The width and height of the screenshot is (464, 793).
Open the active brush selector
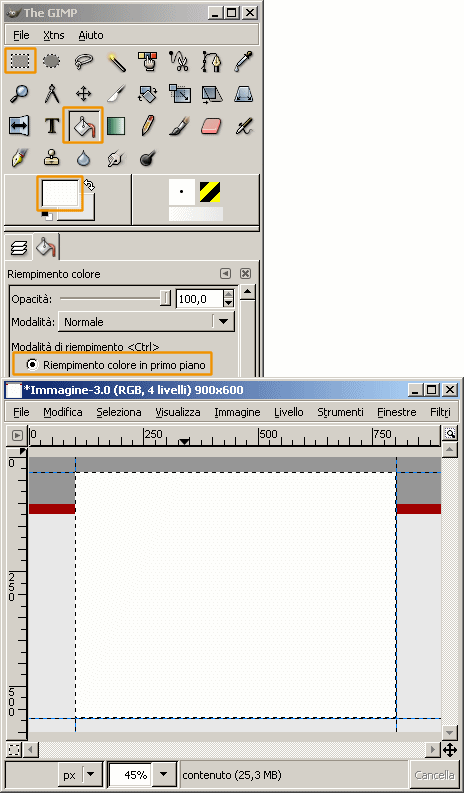pyautogui.click(x=182, y=192)
